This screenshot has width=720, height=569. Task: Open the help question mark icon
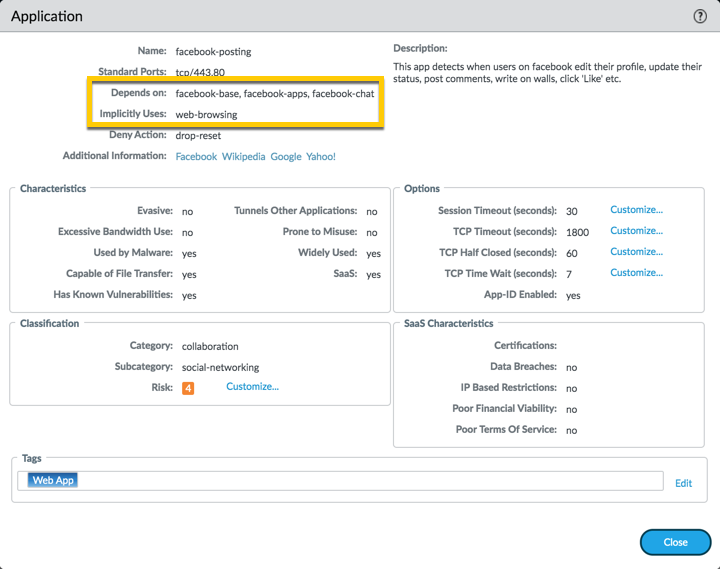(x=699, y=17)
